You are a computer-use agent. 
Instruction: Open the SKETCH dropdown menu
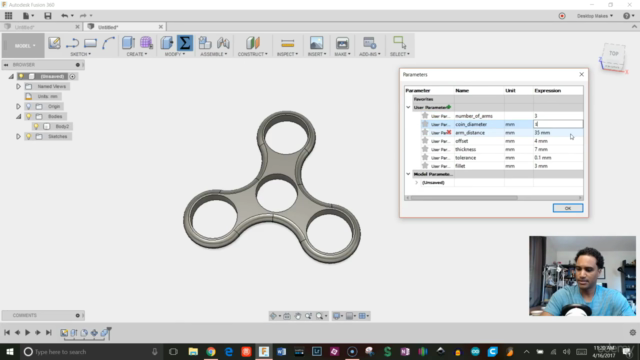[80, 54]
